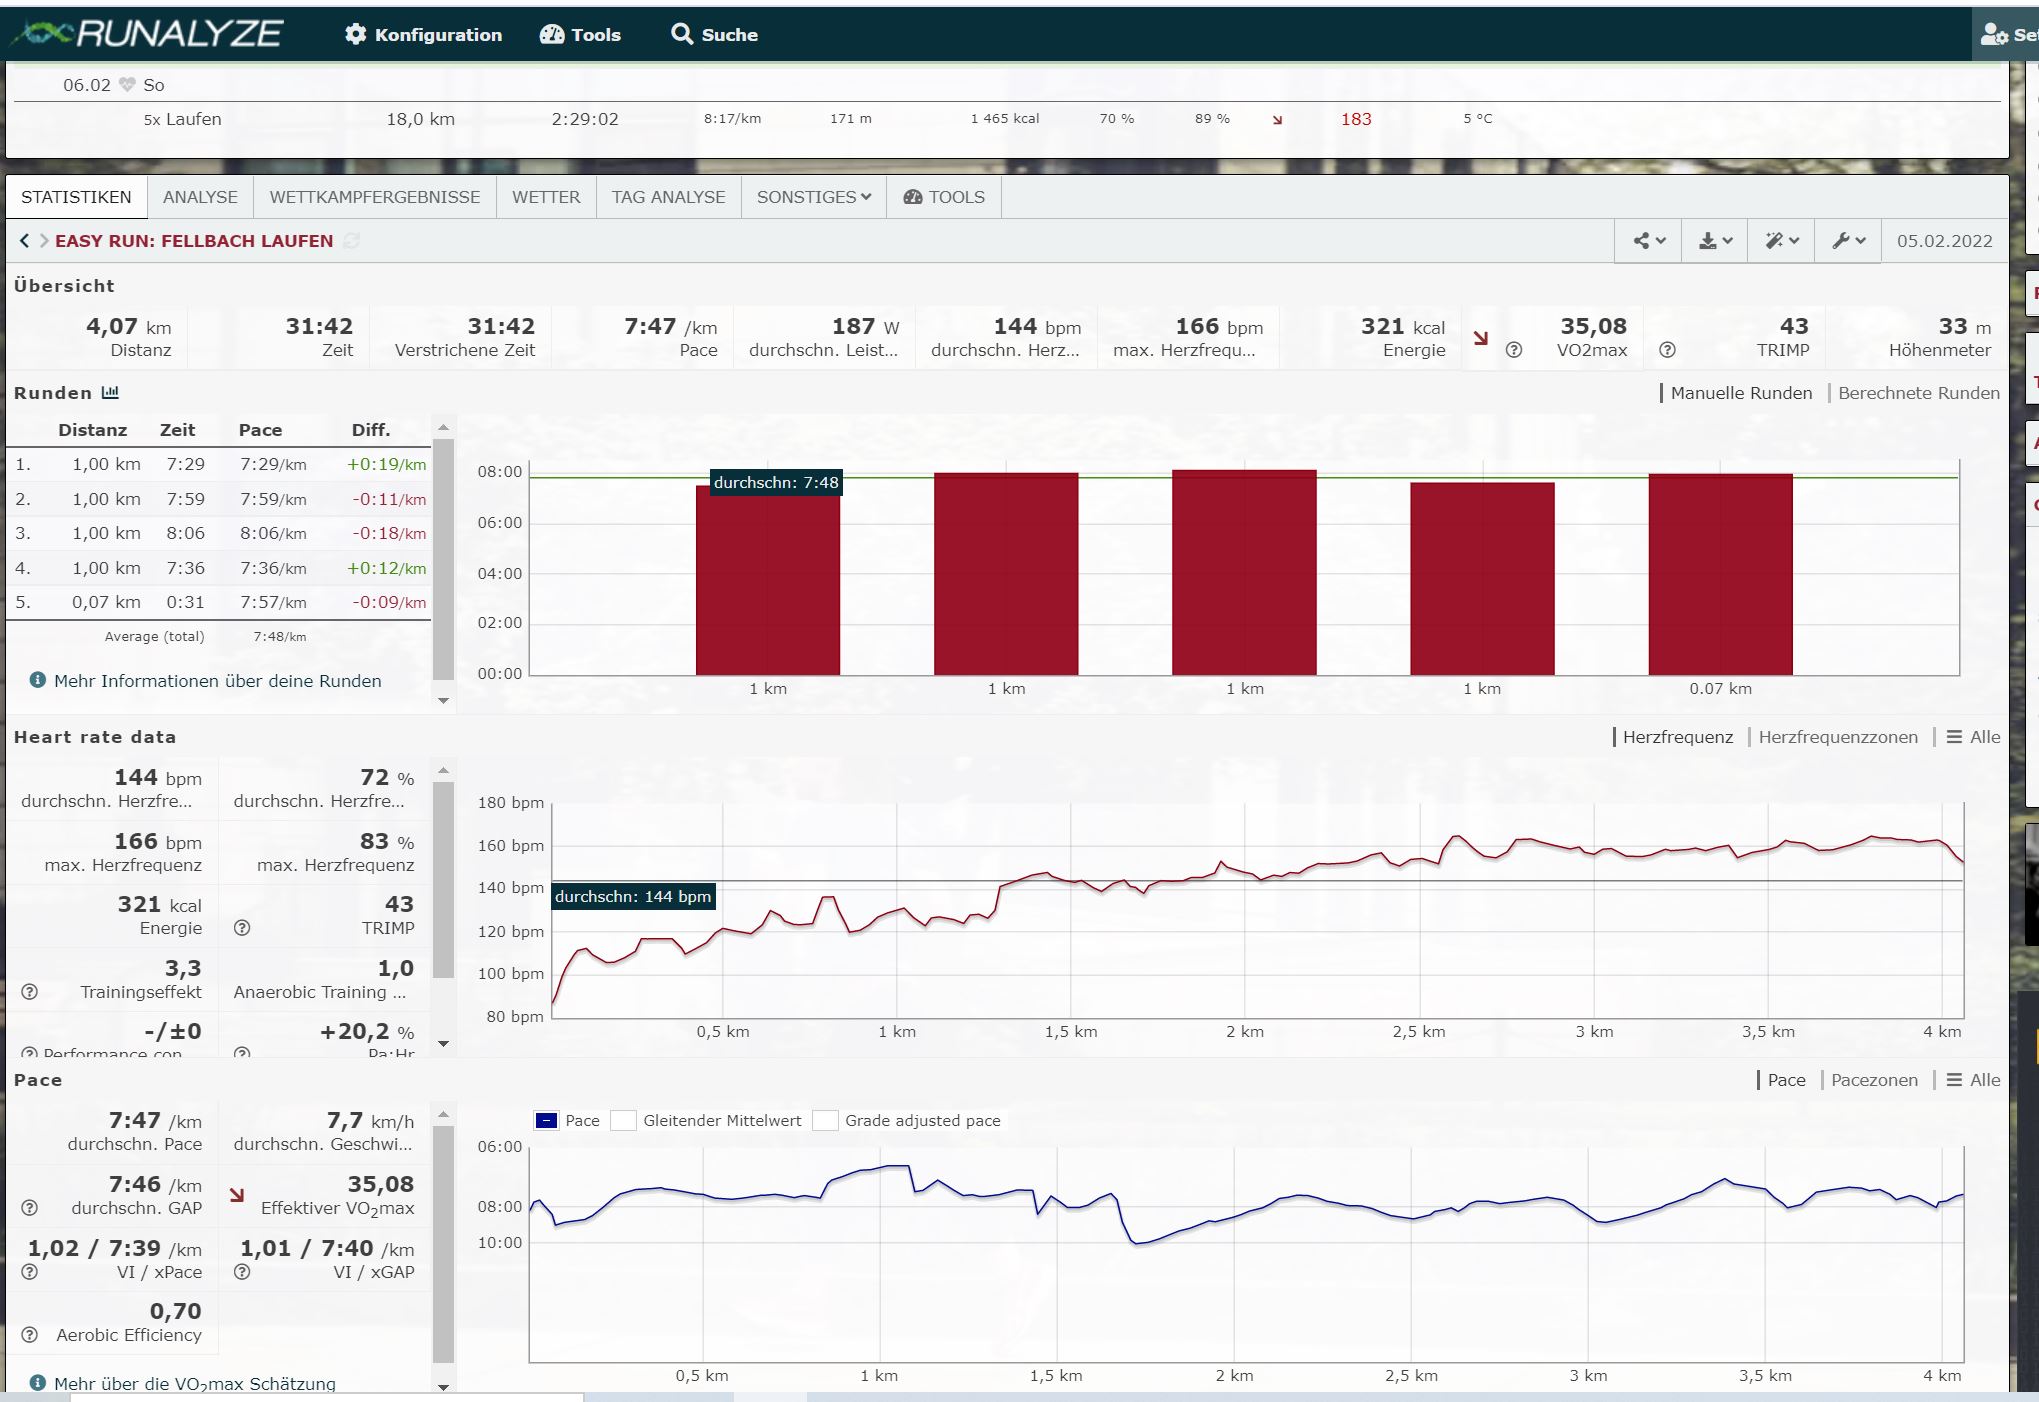Show Berechnete Runden view
The width and height of the screenshot is (2039, 1402).
[x=1918, y=393]
